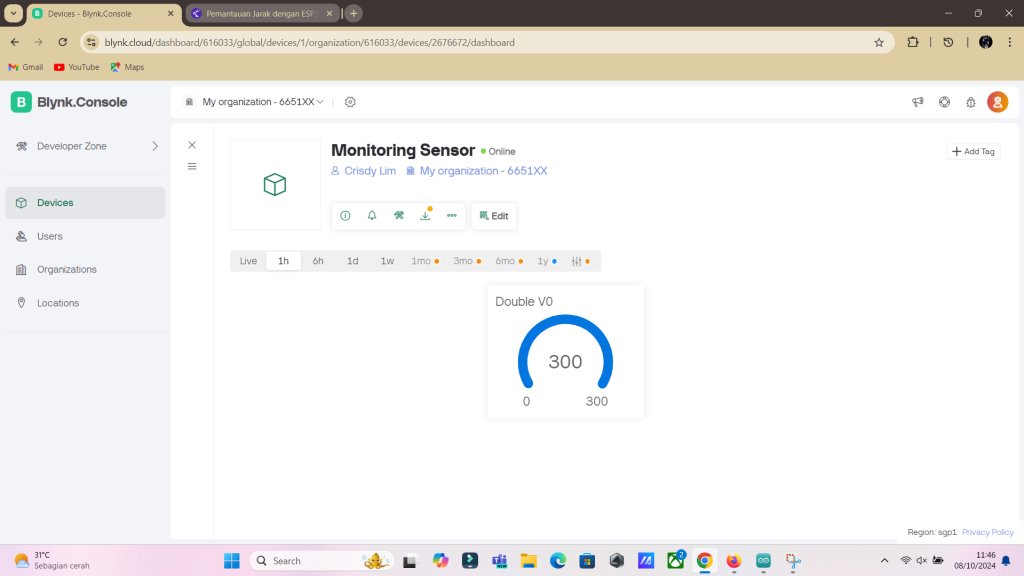The height and width of the screenshot is (576, 1024).
Task: Open the developer tools hammer-wrench icon
Action: (399, 216)
